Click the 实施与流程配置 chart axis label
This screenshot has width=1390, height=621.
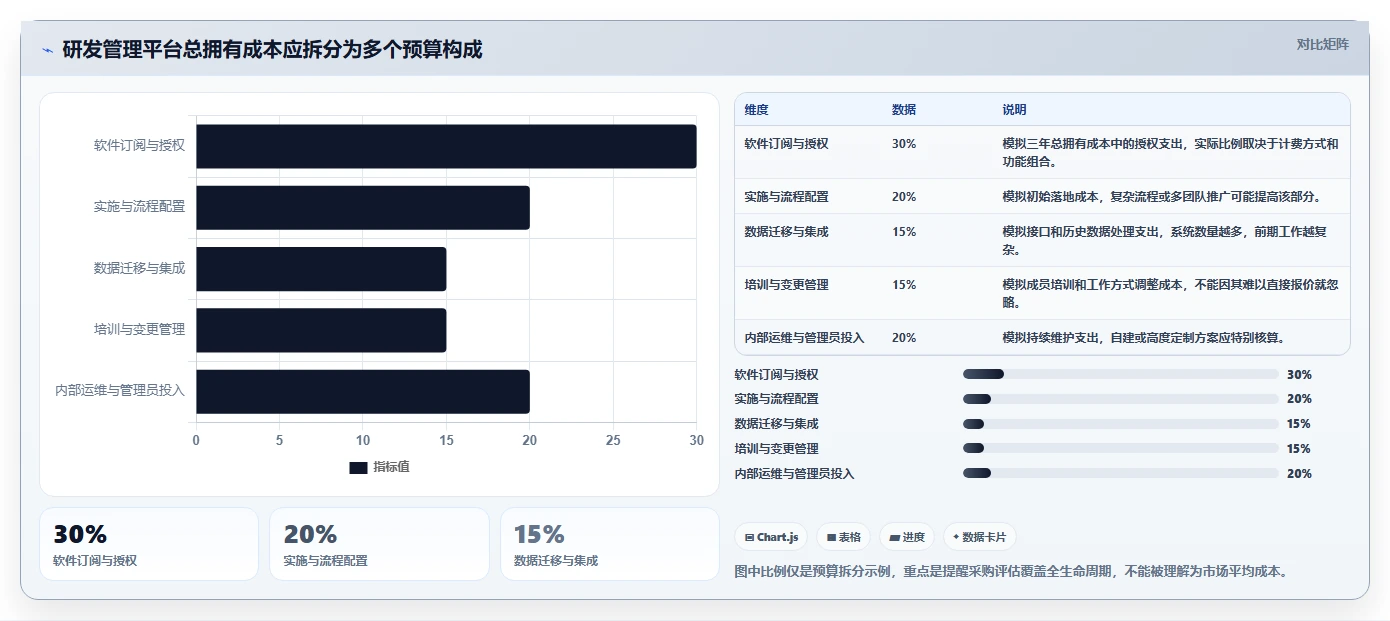click(x=139, y=207)
